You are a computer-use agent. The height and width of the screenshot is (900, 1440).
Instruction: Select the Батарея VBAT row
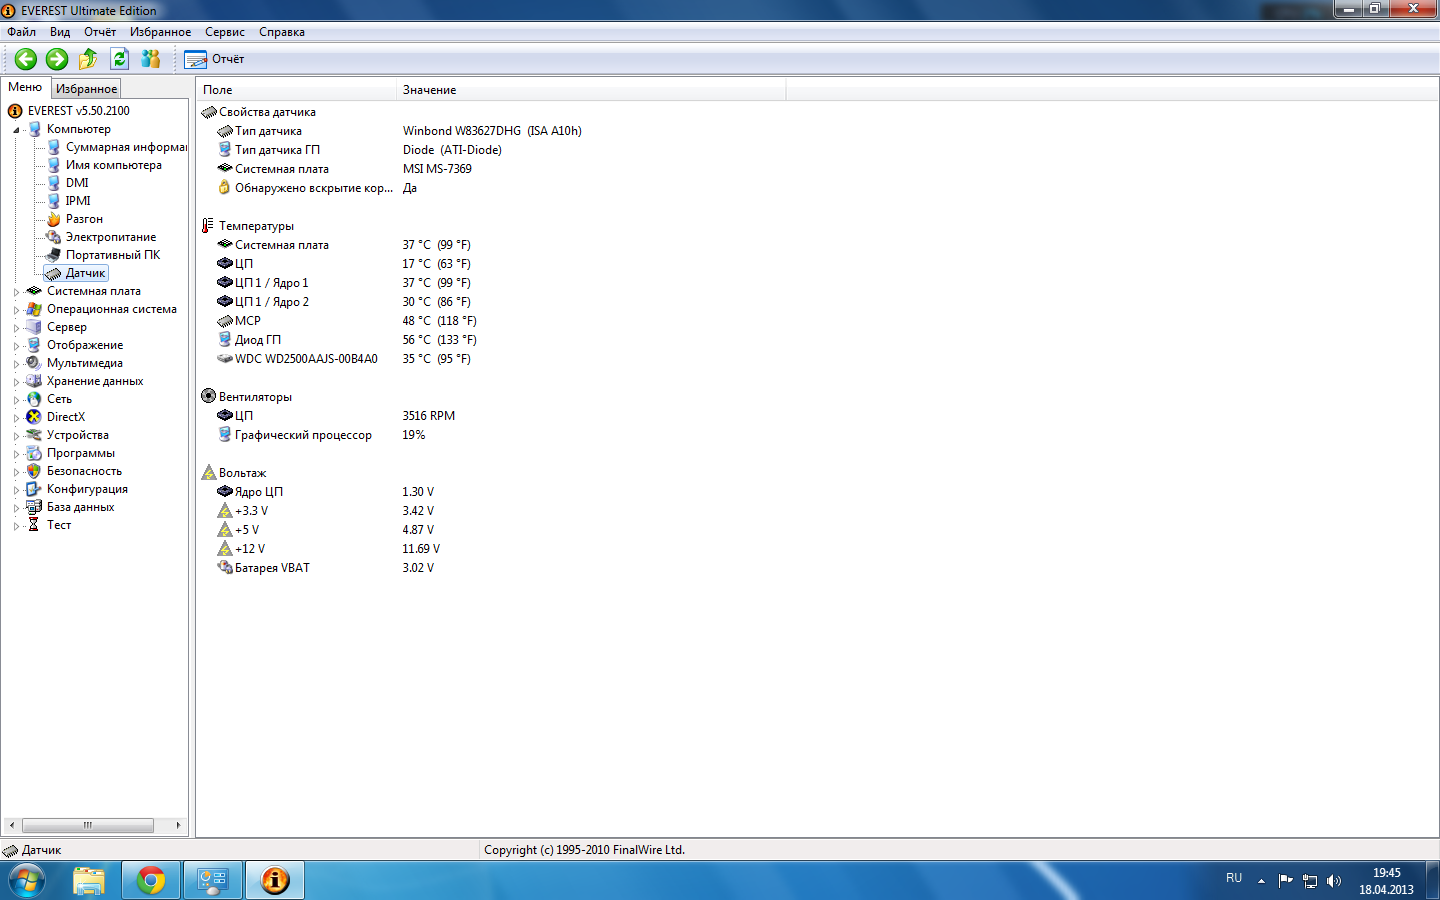click(x=326, y=568)
